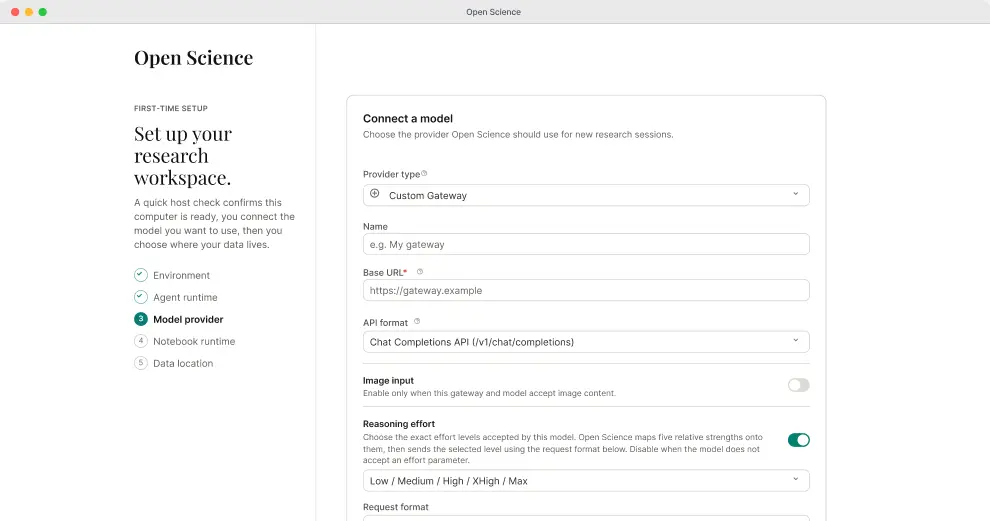Open the API format dropdown
The width and height of the screenshot is (990, 521).
586,342
